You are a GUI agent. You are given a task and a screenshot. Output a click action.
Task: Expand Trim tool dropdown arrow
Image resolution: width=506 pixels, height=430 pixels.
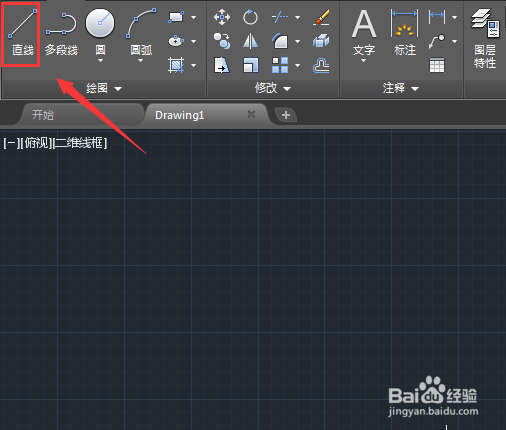click(x=297, y=17)
